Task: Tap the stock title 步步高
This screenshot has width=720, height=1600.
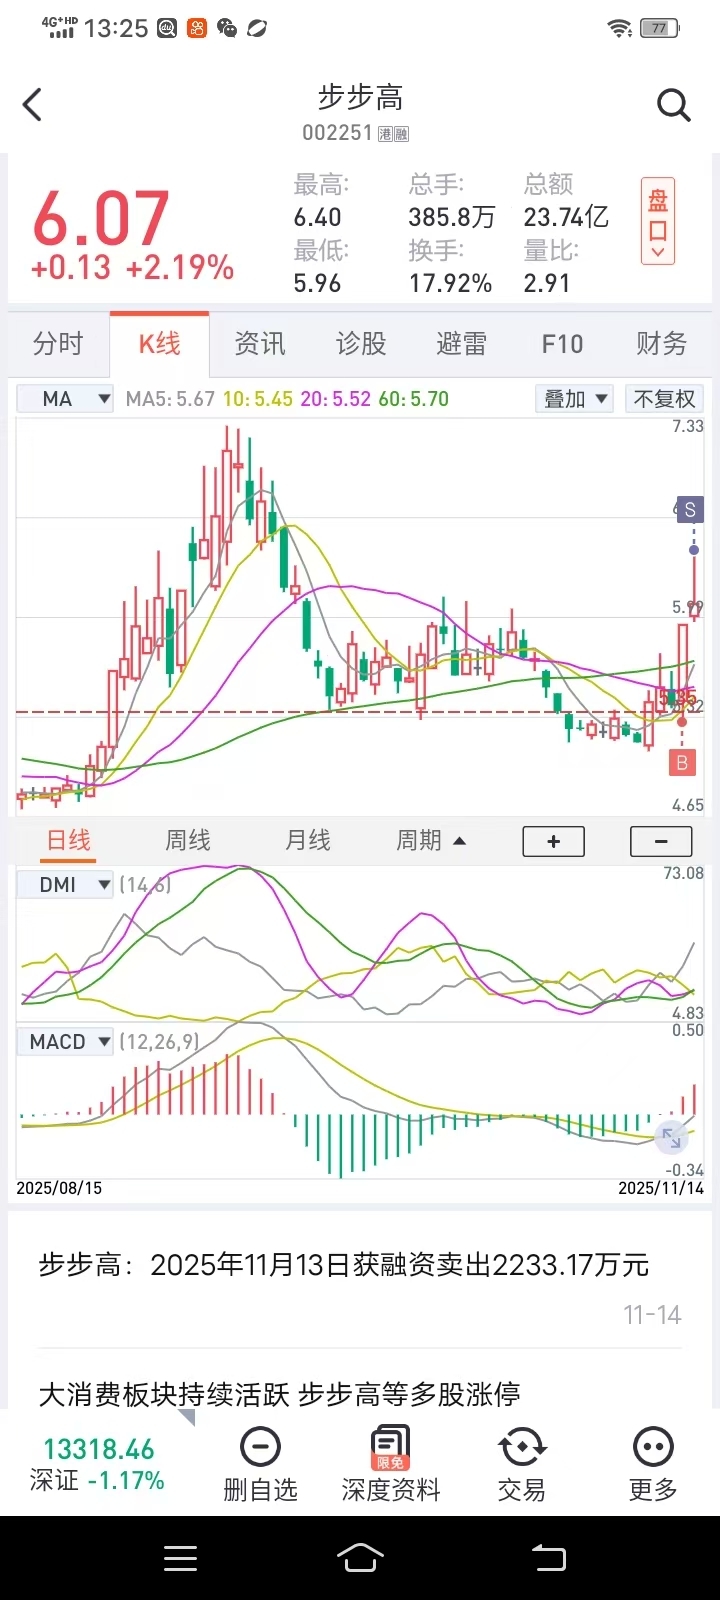Action: tap(360, 97)
